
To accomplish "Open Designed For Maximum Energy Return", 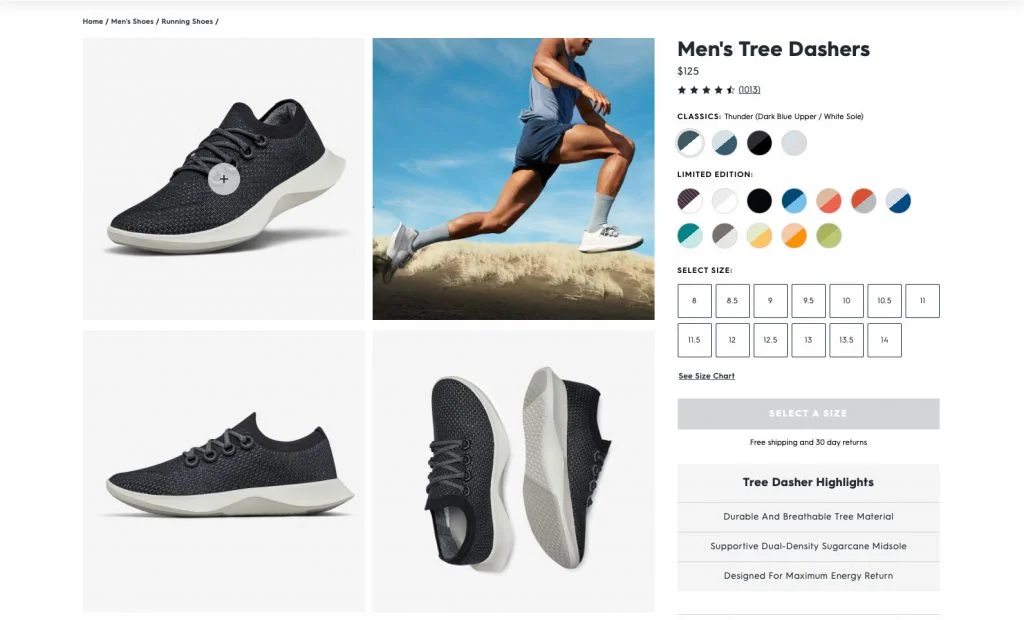I will [x=808, y=576].
